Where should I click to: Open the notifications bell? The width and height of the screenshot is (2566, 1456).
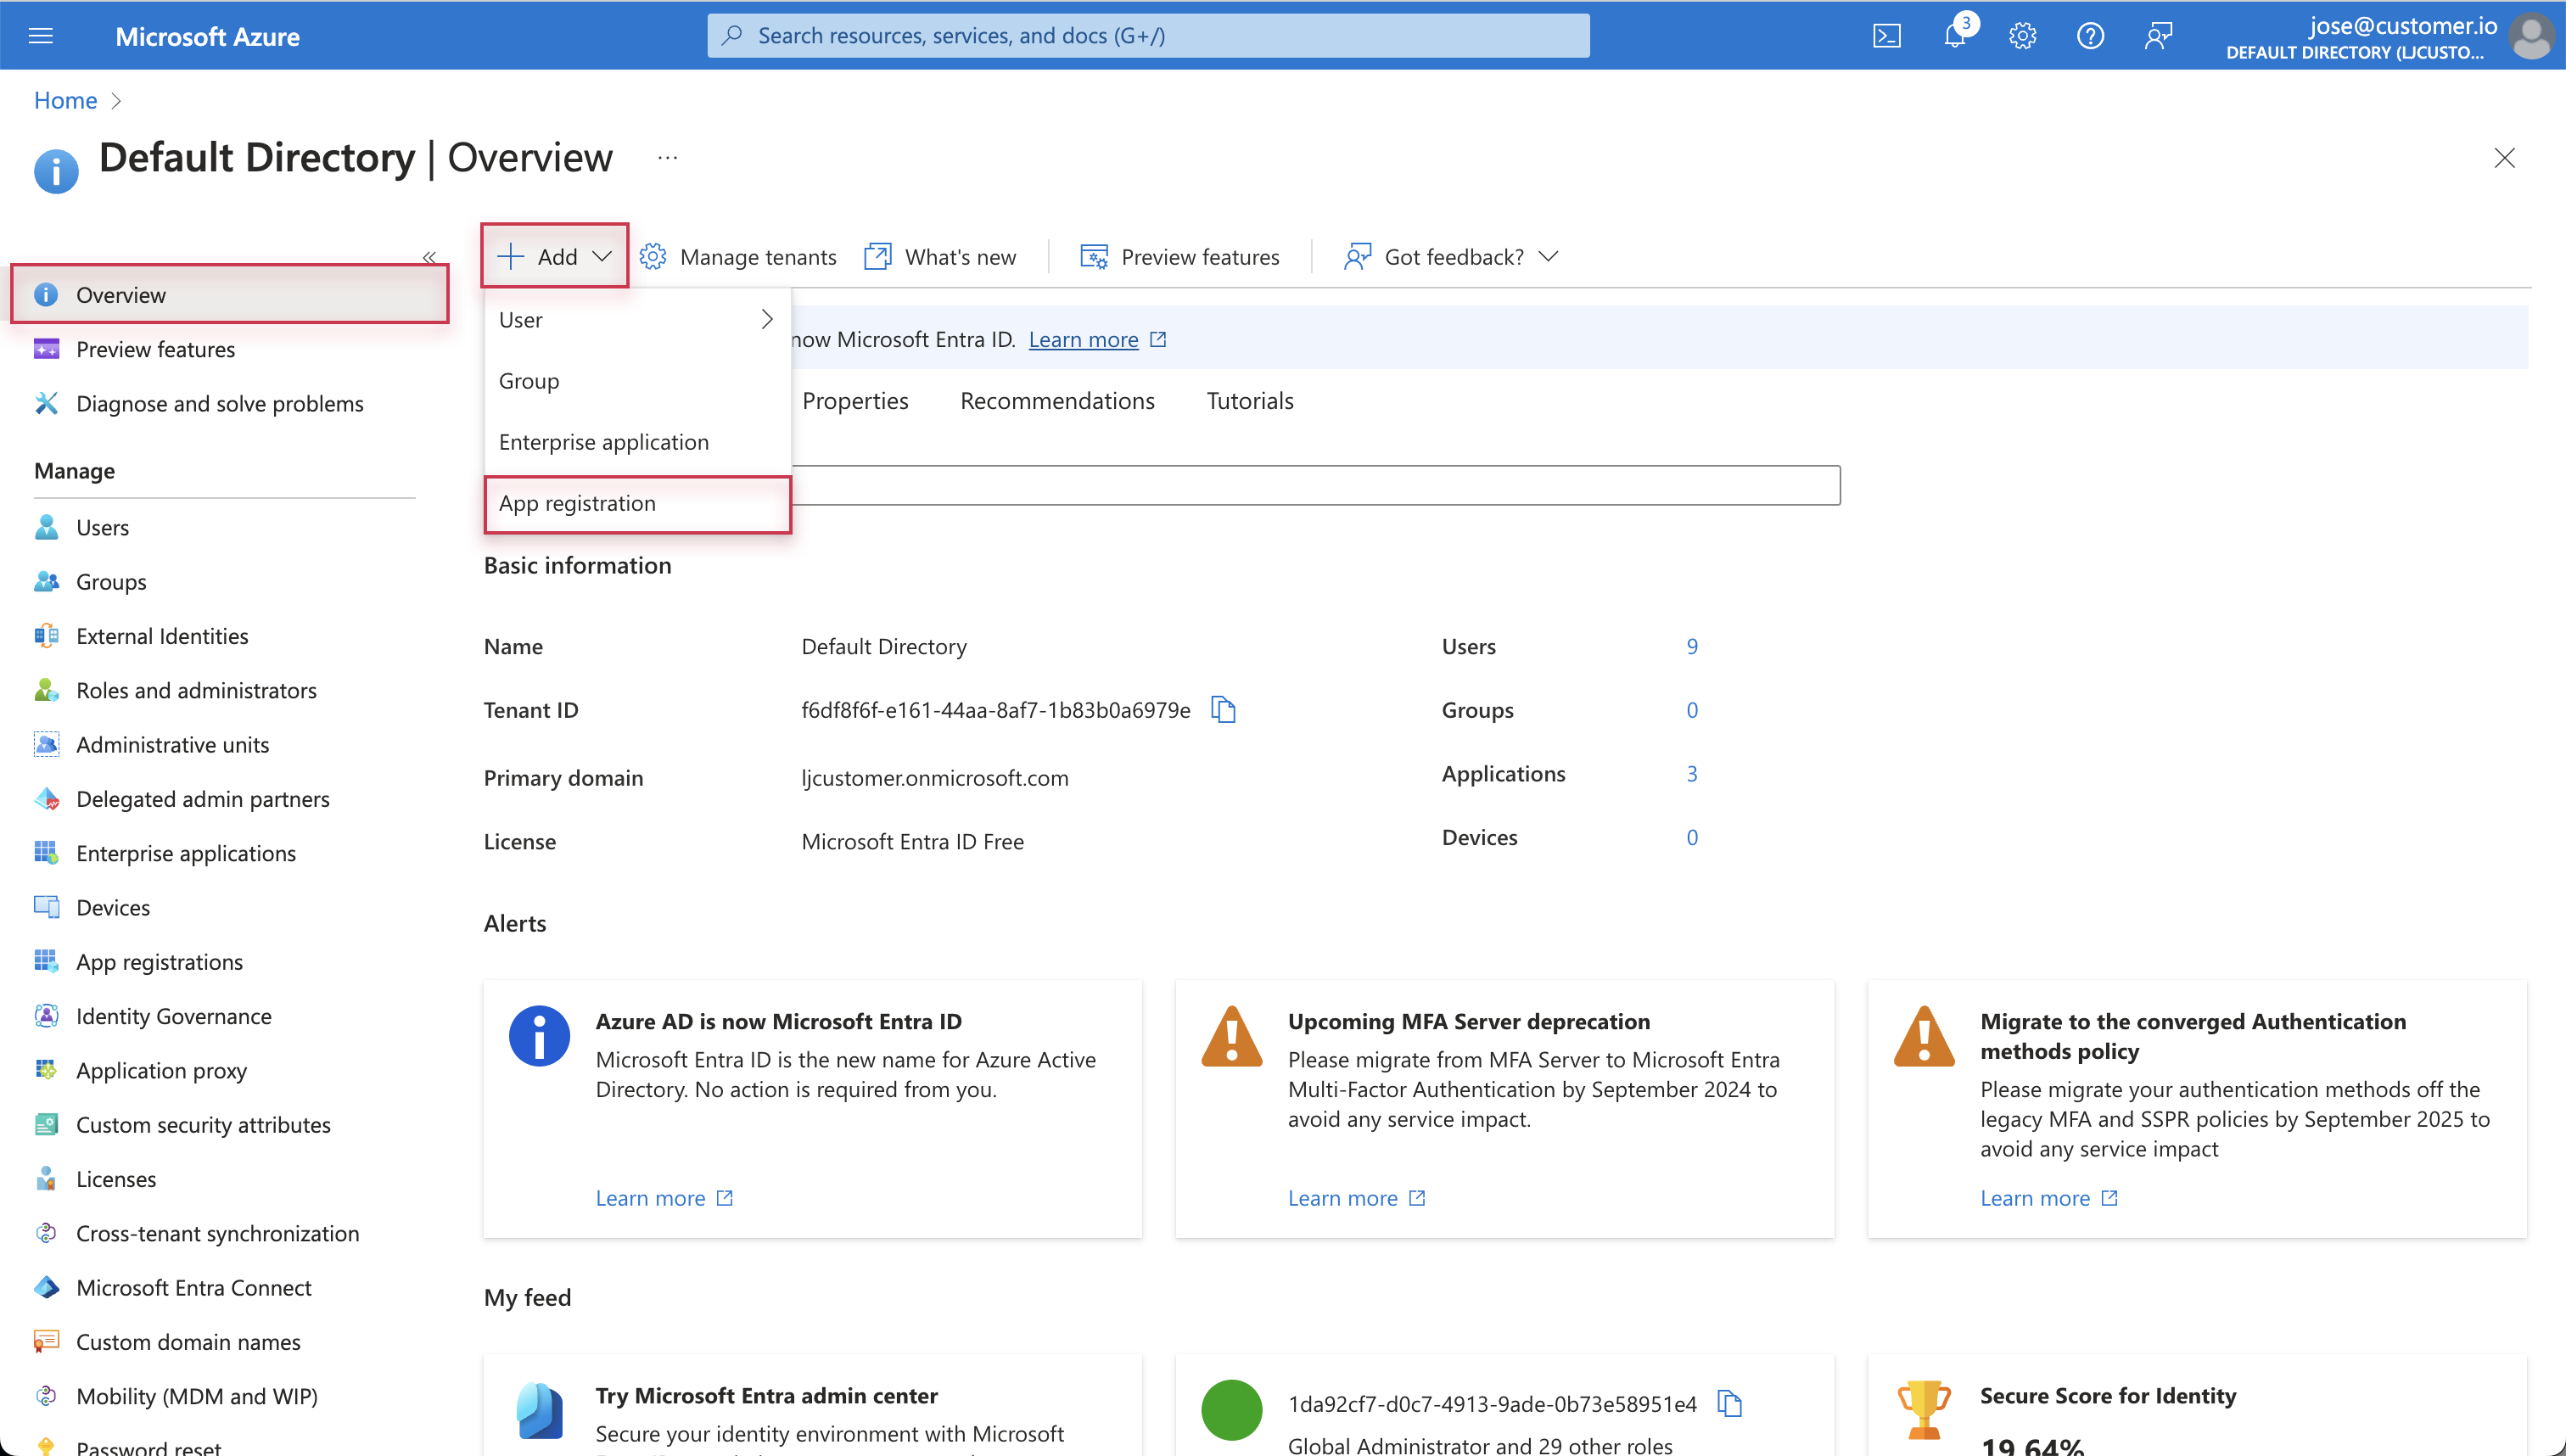1955,36
